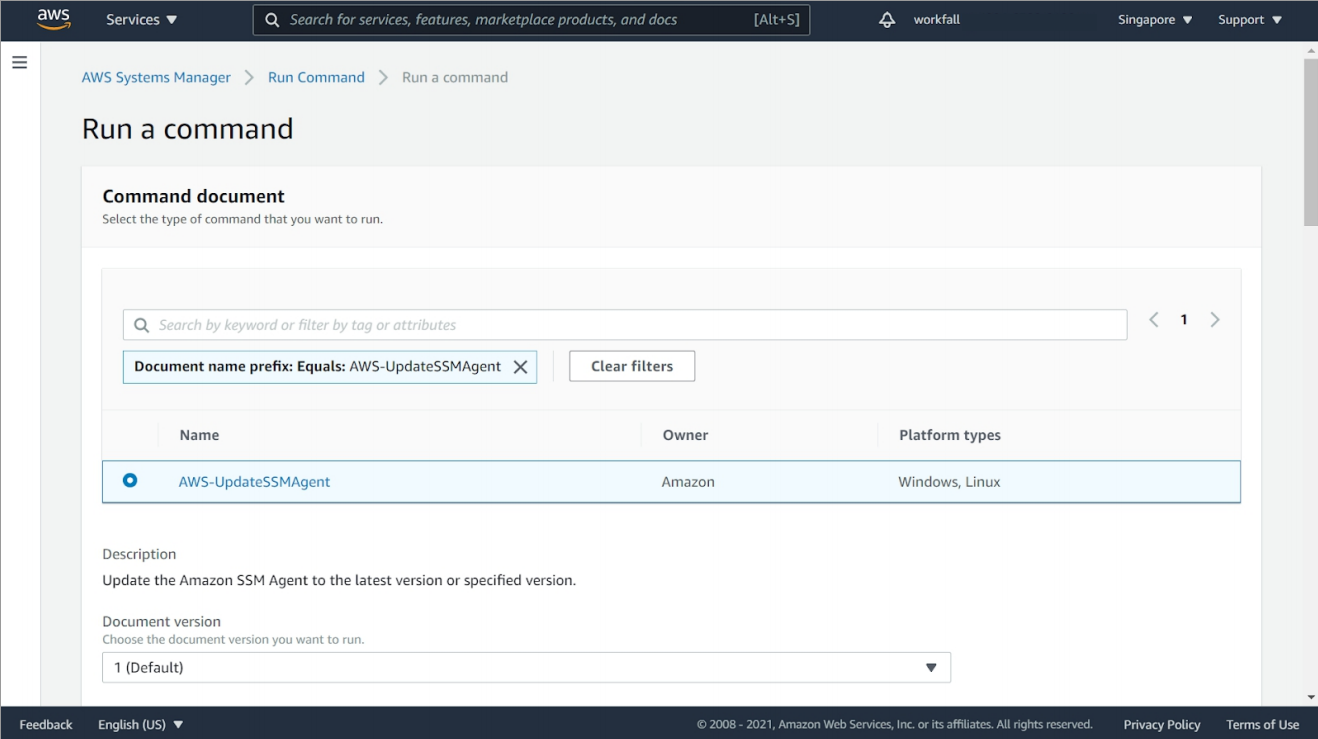
Task: Click the page vertical scrollbar thumb
Action: pyautogui.click(x=1310, y=140)
